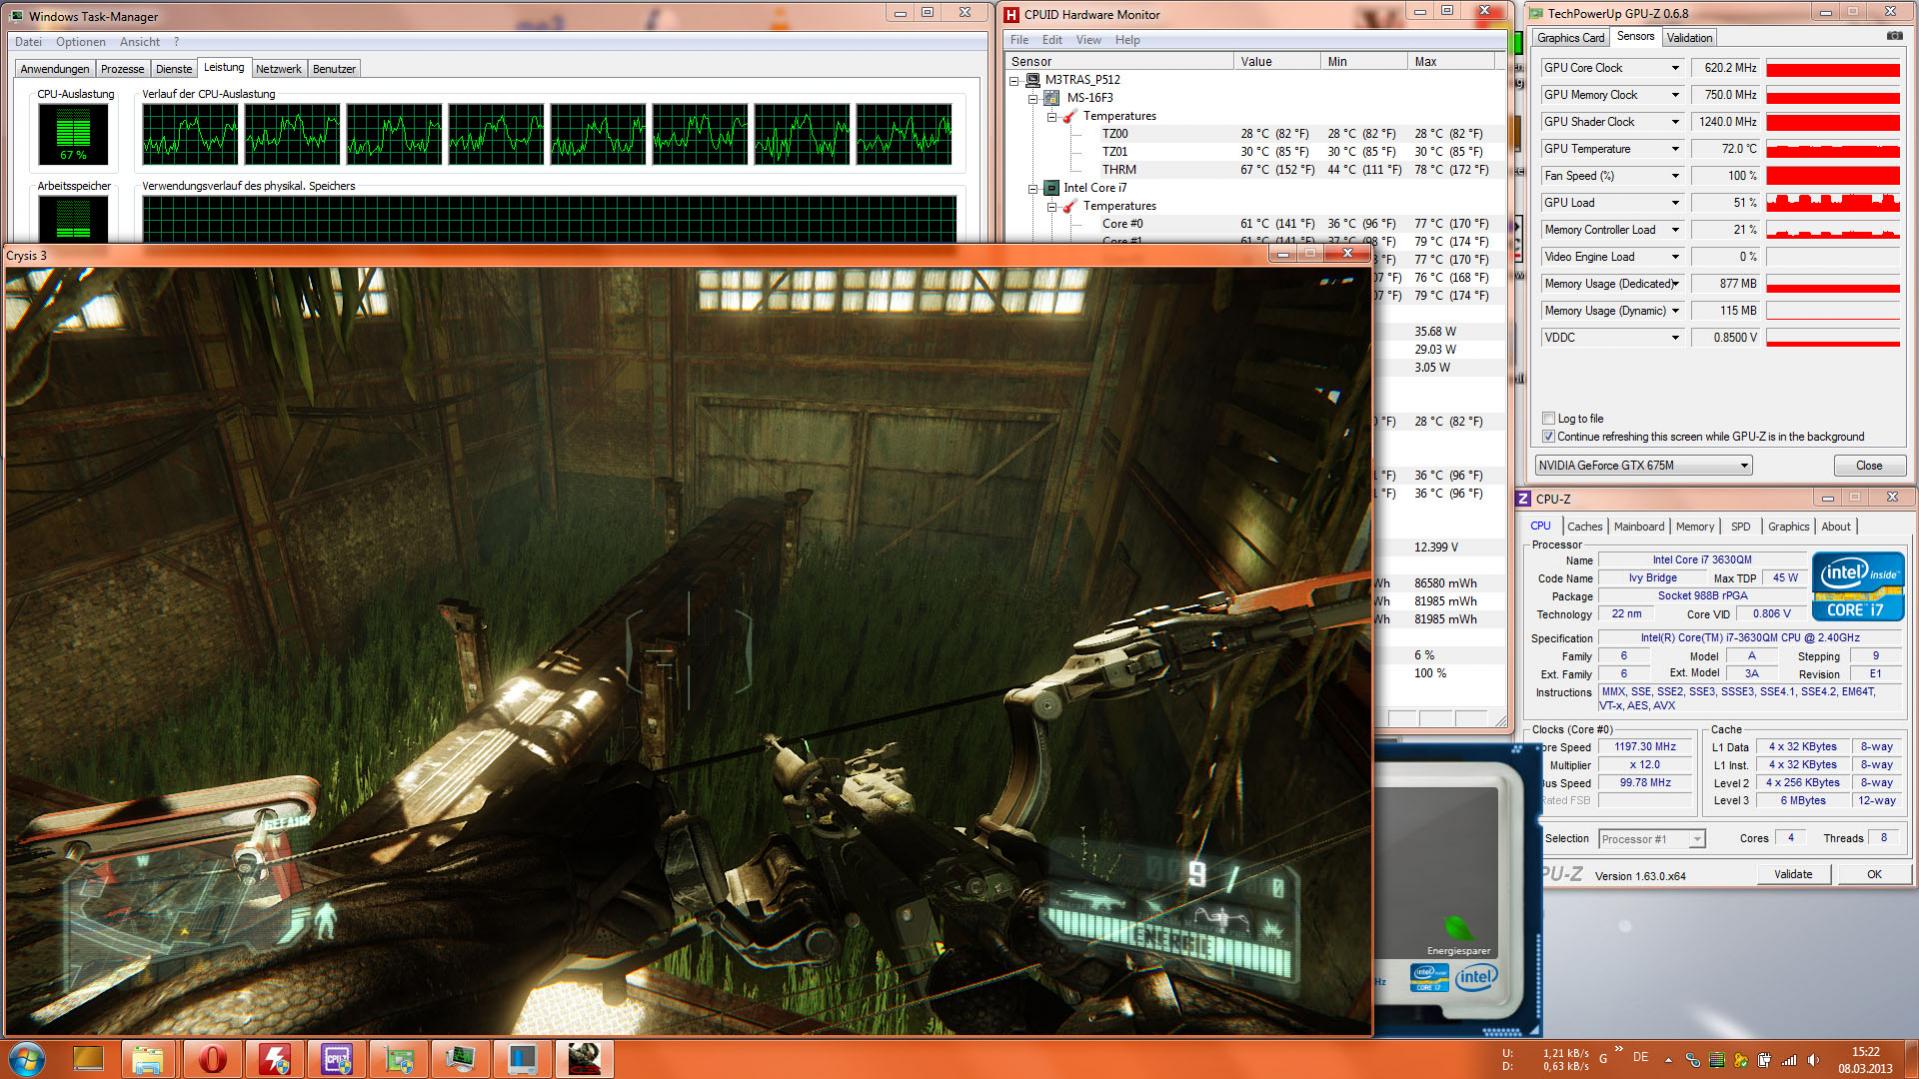The width and height of the screenshot is (1919, 1079).
Task: Click the Sensor column header in HWMonitor
Action: (x=1119, y=62)
